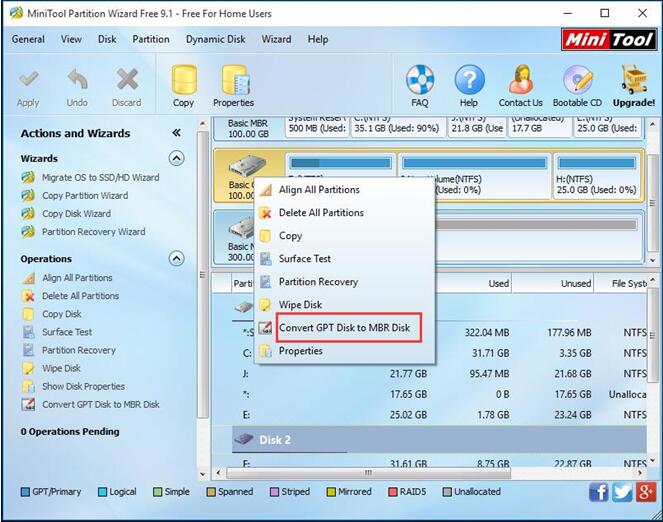Click the Copy cylinder toolbar icon

click(x=184, y=79)
